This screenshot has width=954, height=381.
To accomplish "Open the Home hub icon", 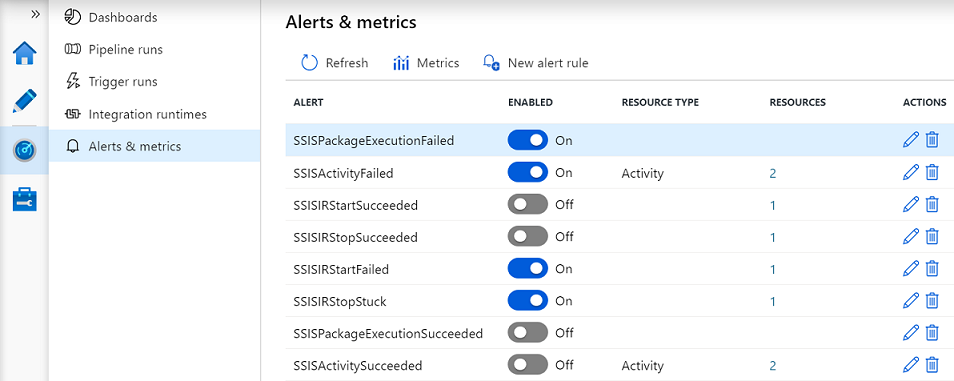I will 25,54.
